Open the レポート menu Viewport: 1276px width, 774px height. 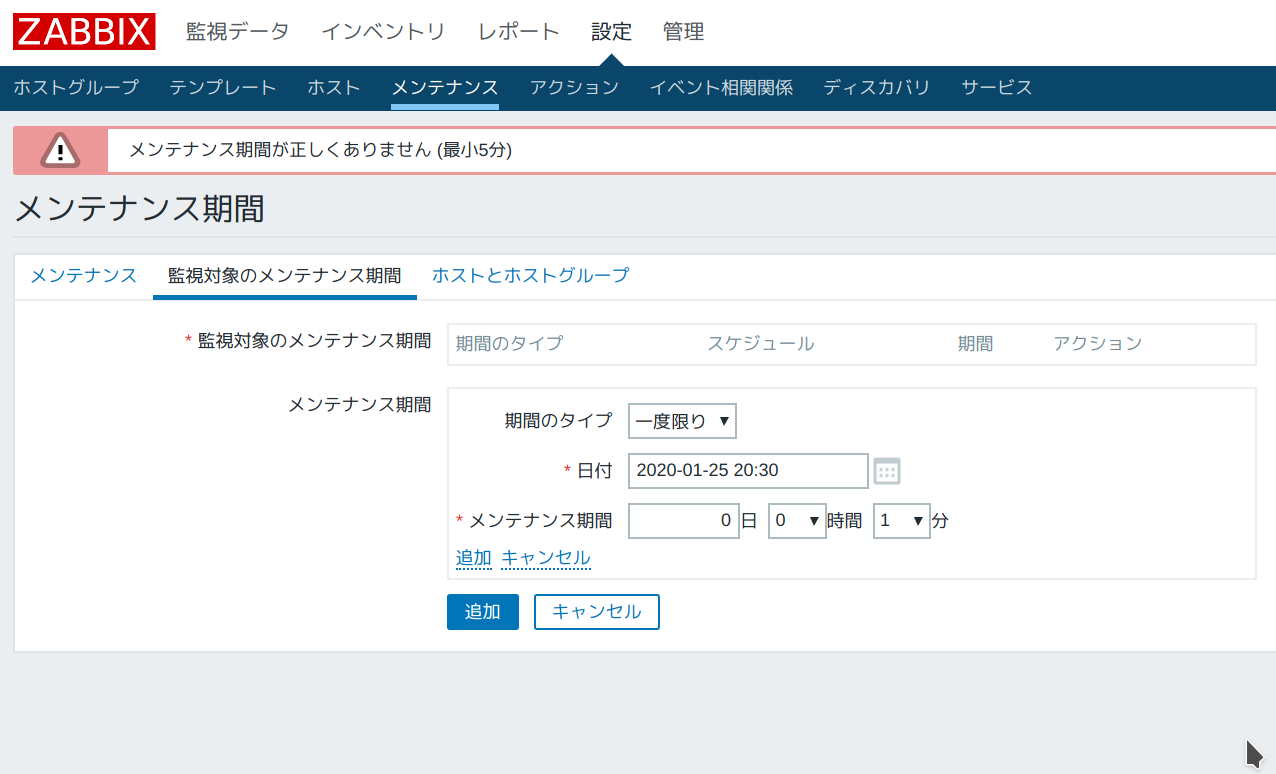coord(518,32)
